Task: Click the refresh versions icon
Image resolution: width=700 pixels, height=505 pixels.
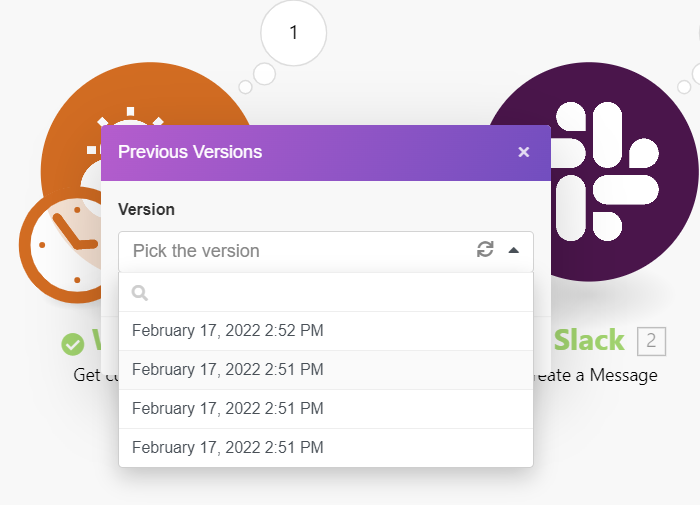Action: coord(485,250)
